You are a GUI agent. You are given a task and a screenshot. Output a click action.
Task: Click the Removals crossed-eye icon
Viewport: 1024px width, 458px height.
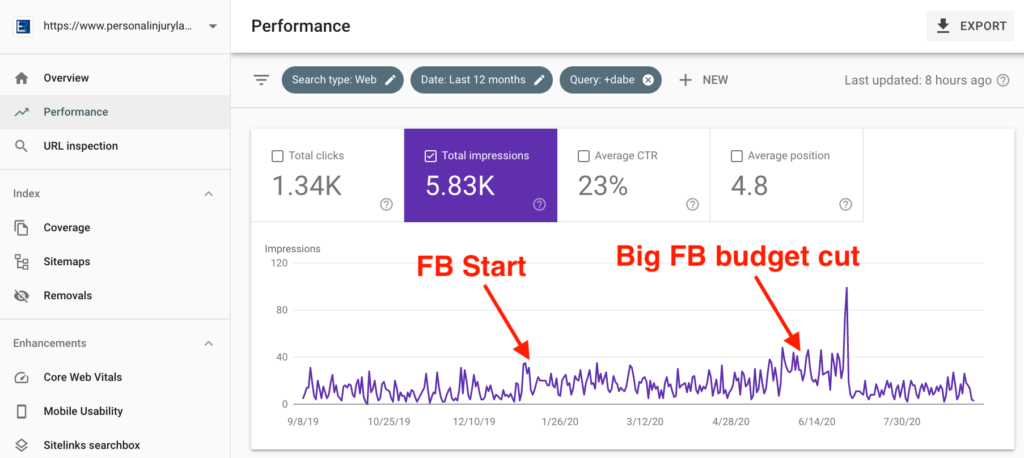(21, 295)
